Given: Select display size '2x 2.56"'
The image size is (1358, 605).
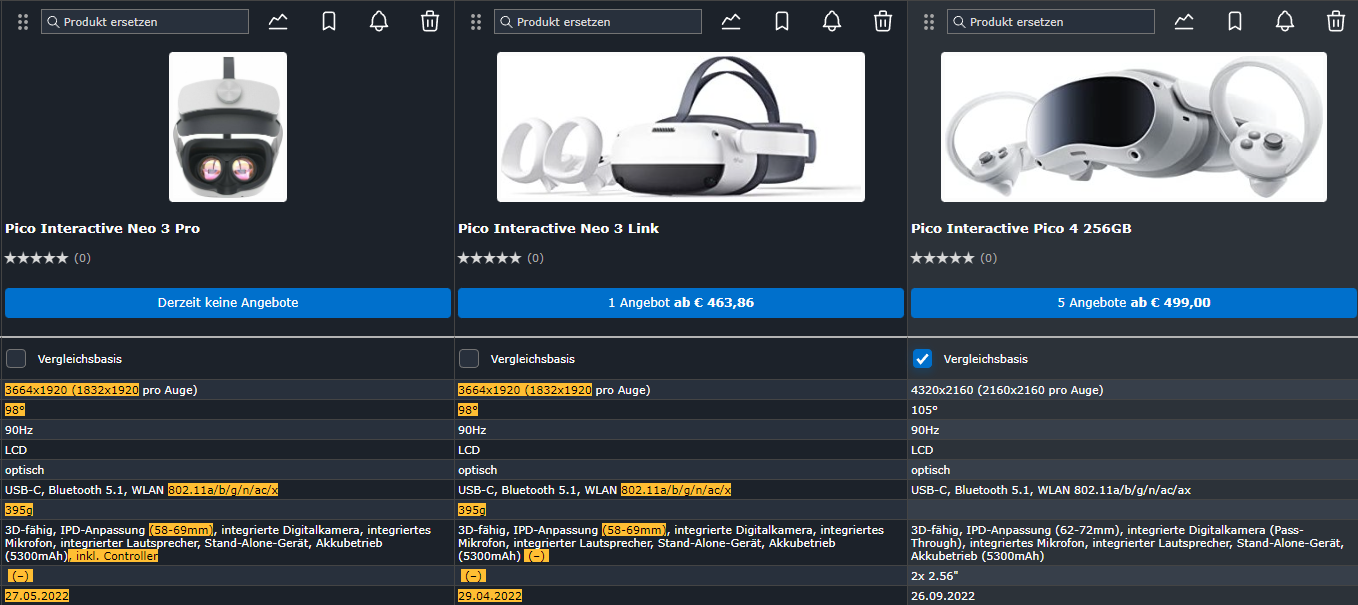Looking at the screenshot, I should pos(935,576).
